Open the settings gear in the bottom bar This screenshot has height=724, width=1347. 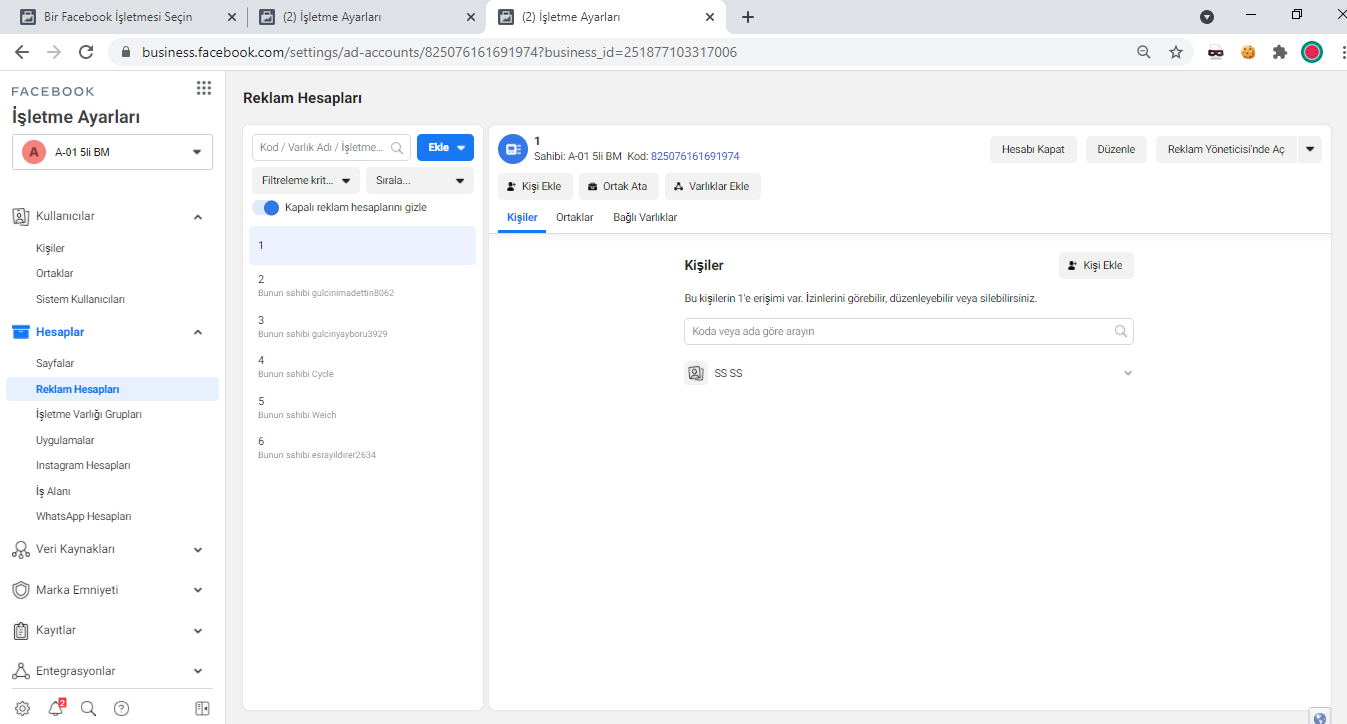click(x=22, y=708)
